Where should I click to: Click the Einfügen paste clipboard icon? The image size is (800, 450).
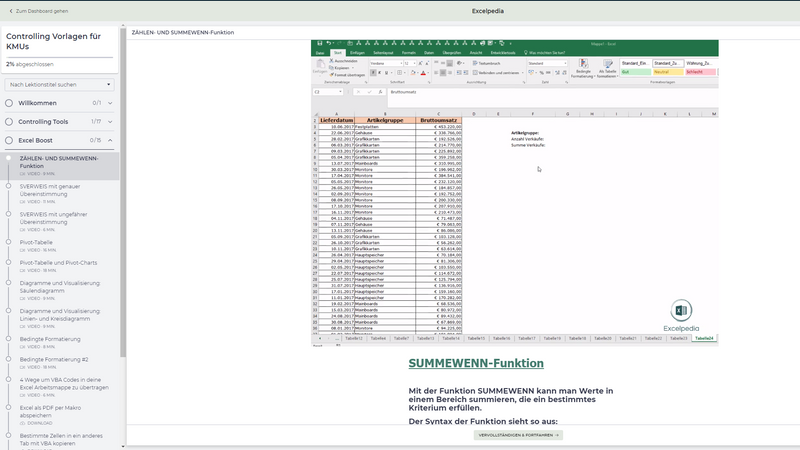tap(320, 66)
